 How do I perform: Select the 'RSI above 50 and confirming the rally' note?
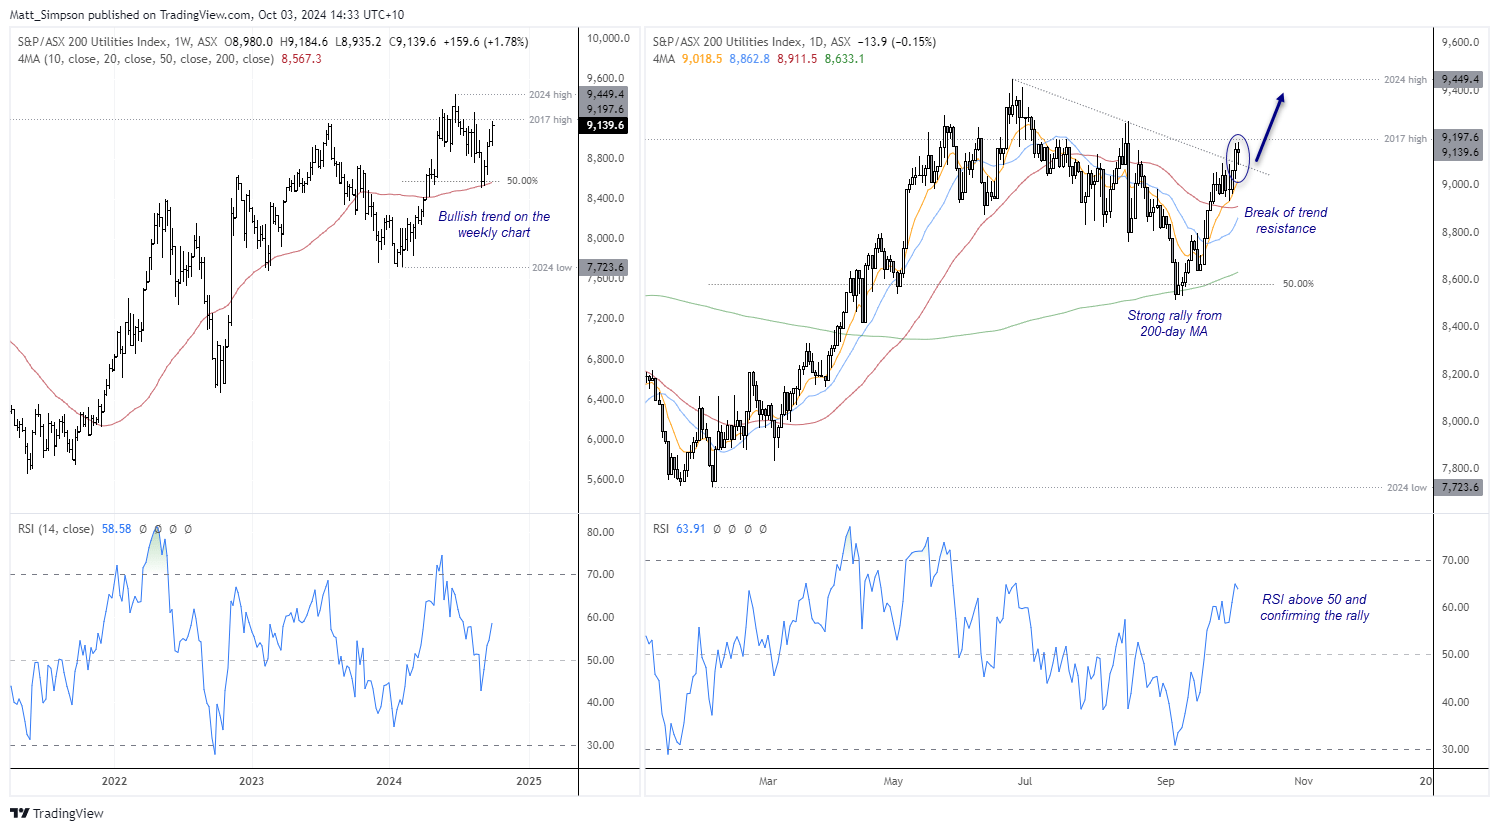pos(1314,607)
